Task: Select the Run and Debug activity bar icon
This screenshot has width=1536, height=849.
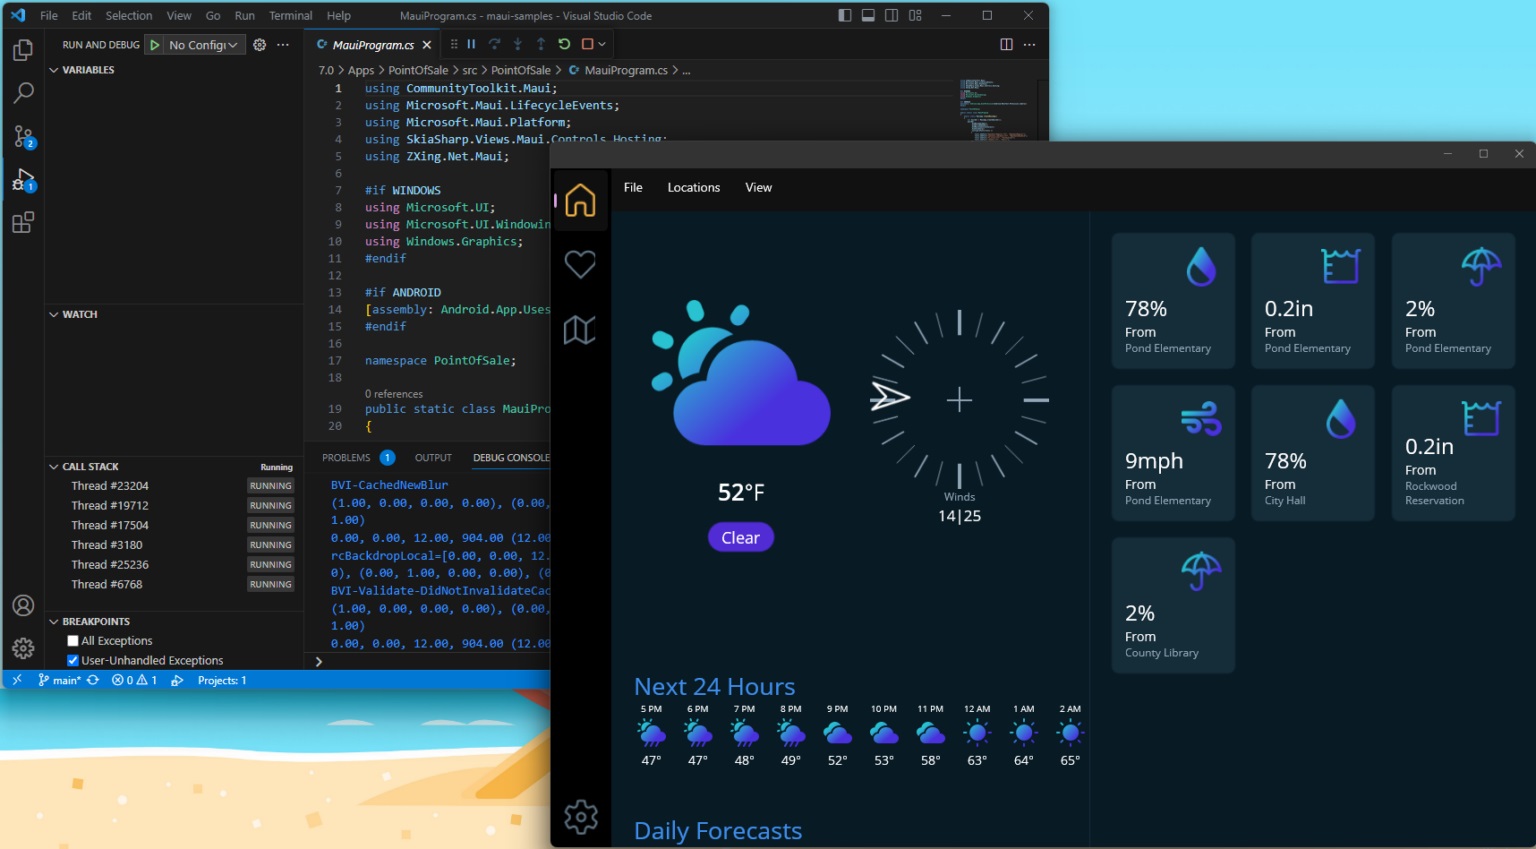Action: 23,180
